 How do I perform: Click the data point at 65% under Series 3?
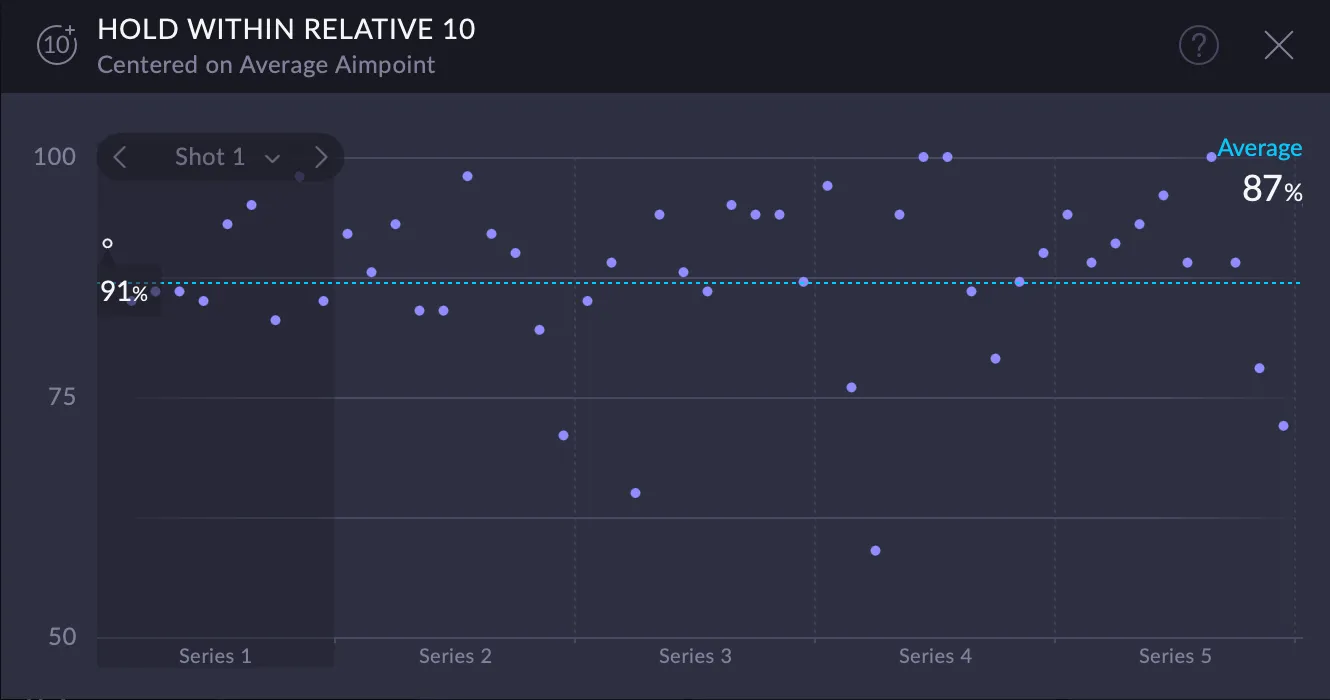[634, 492]
